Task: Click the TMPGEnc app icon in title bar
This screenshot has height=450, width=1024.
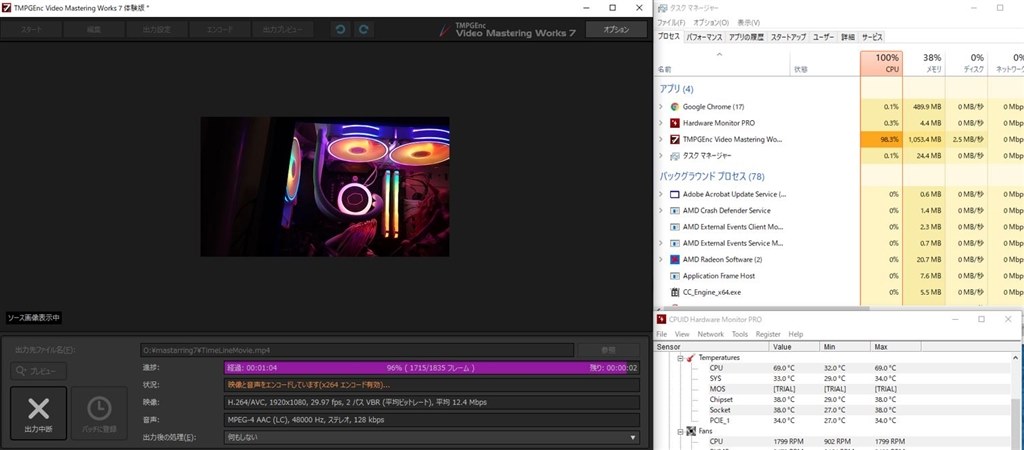Action: click(6, 8)
